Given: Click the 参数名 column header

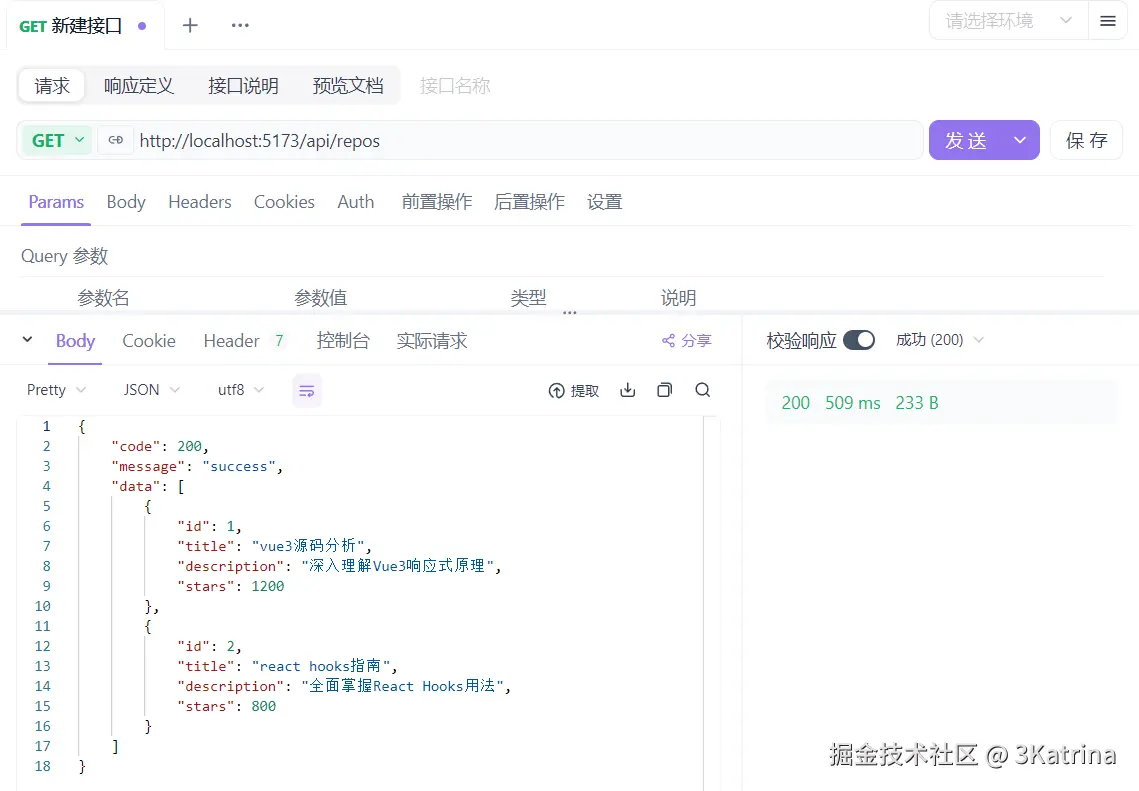Looking at the screenshot, I should (103, 298).
